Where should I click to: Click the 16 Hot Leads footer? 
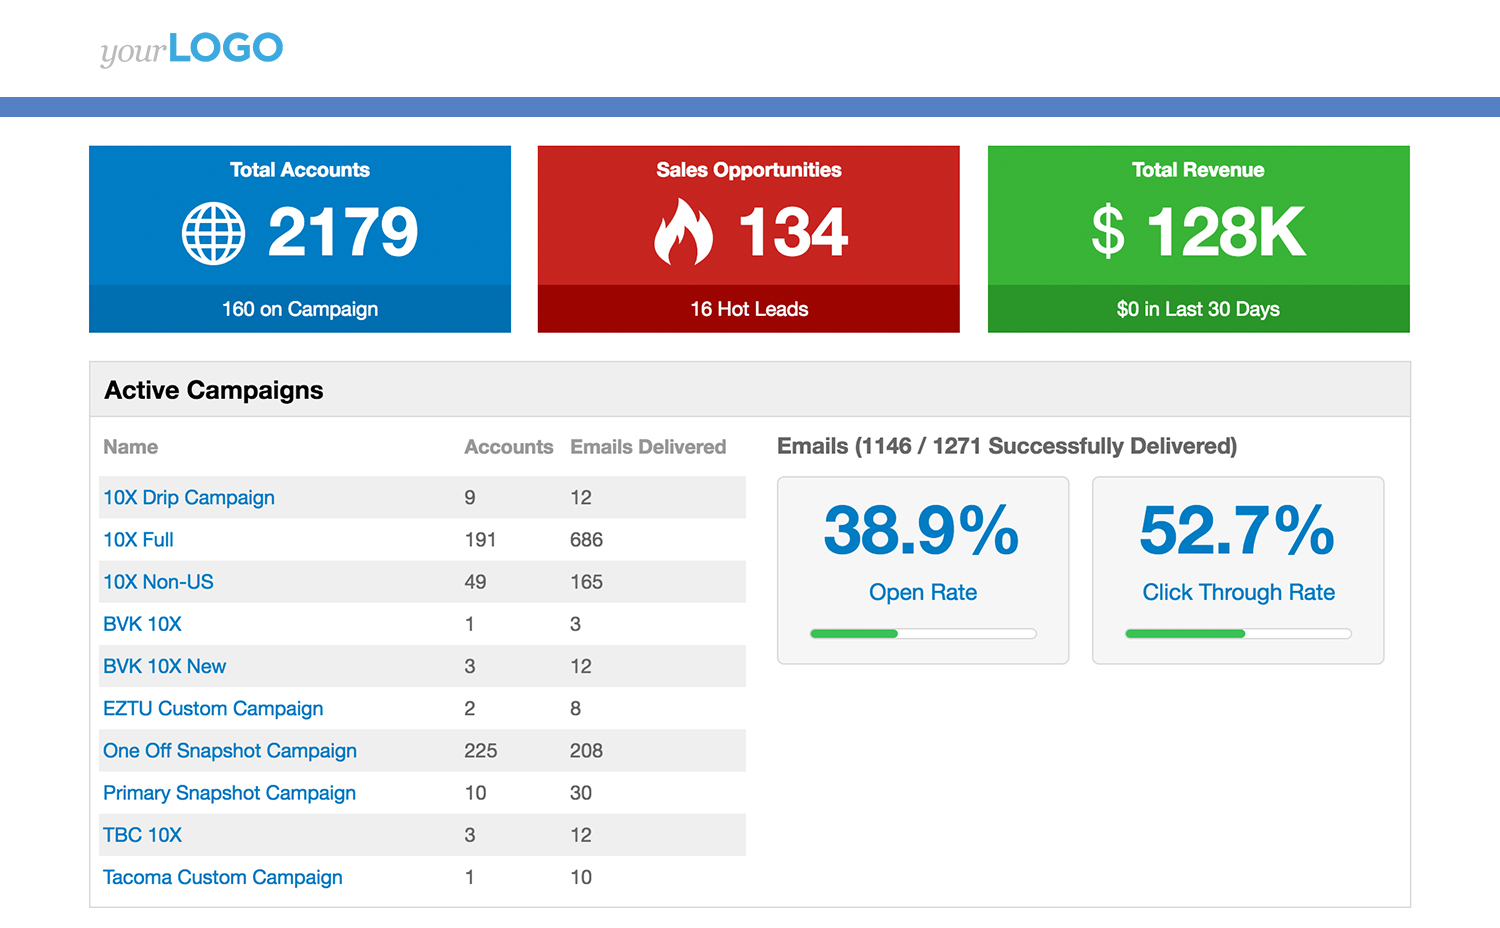[749, 309]
